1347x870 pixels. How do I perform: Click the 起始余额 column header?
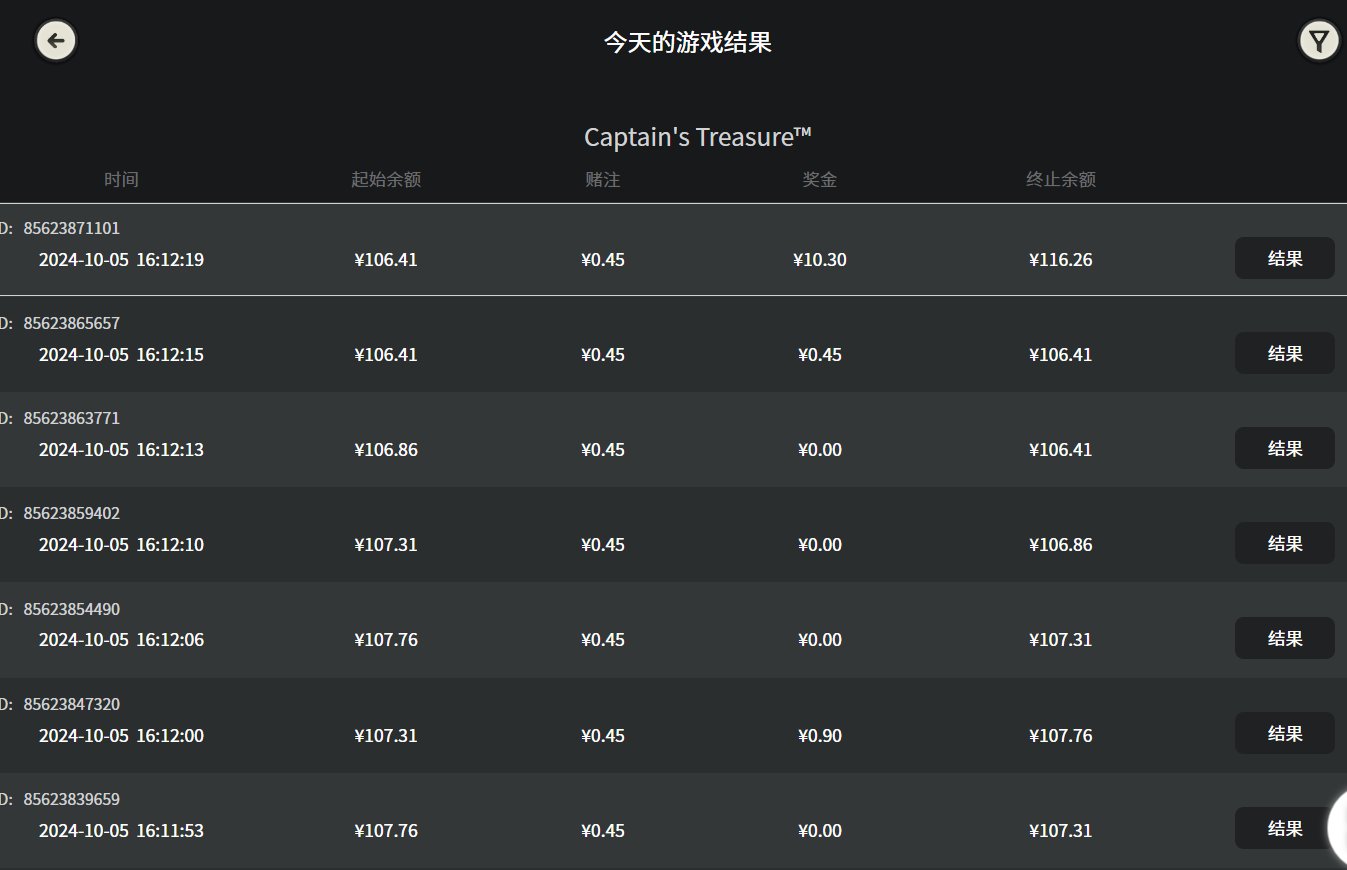[x=386, y=180]
